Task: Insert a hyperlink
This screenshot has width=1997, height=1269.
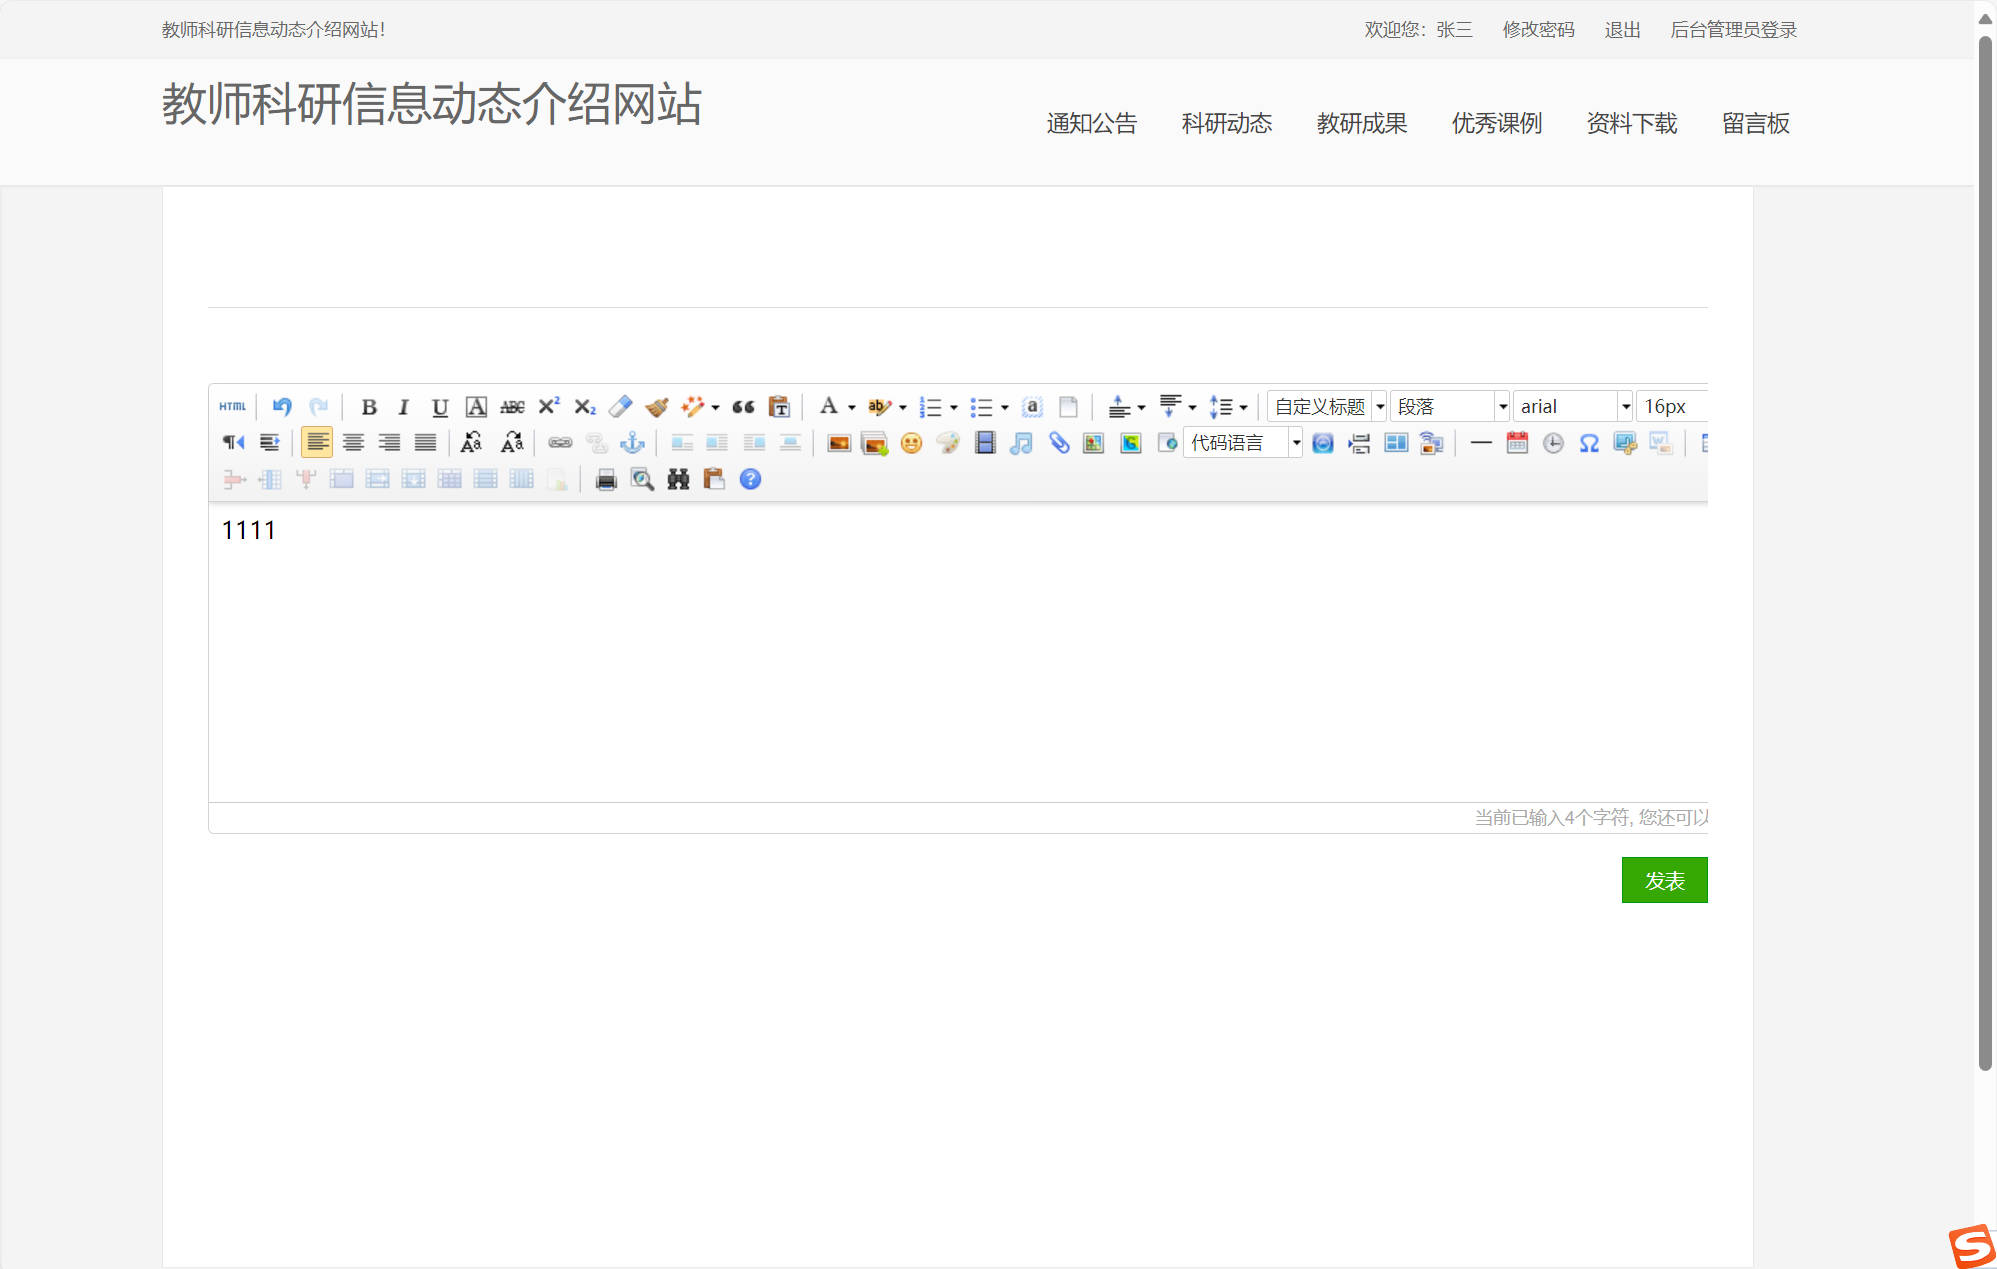Action: 560,443
